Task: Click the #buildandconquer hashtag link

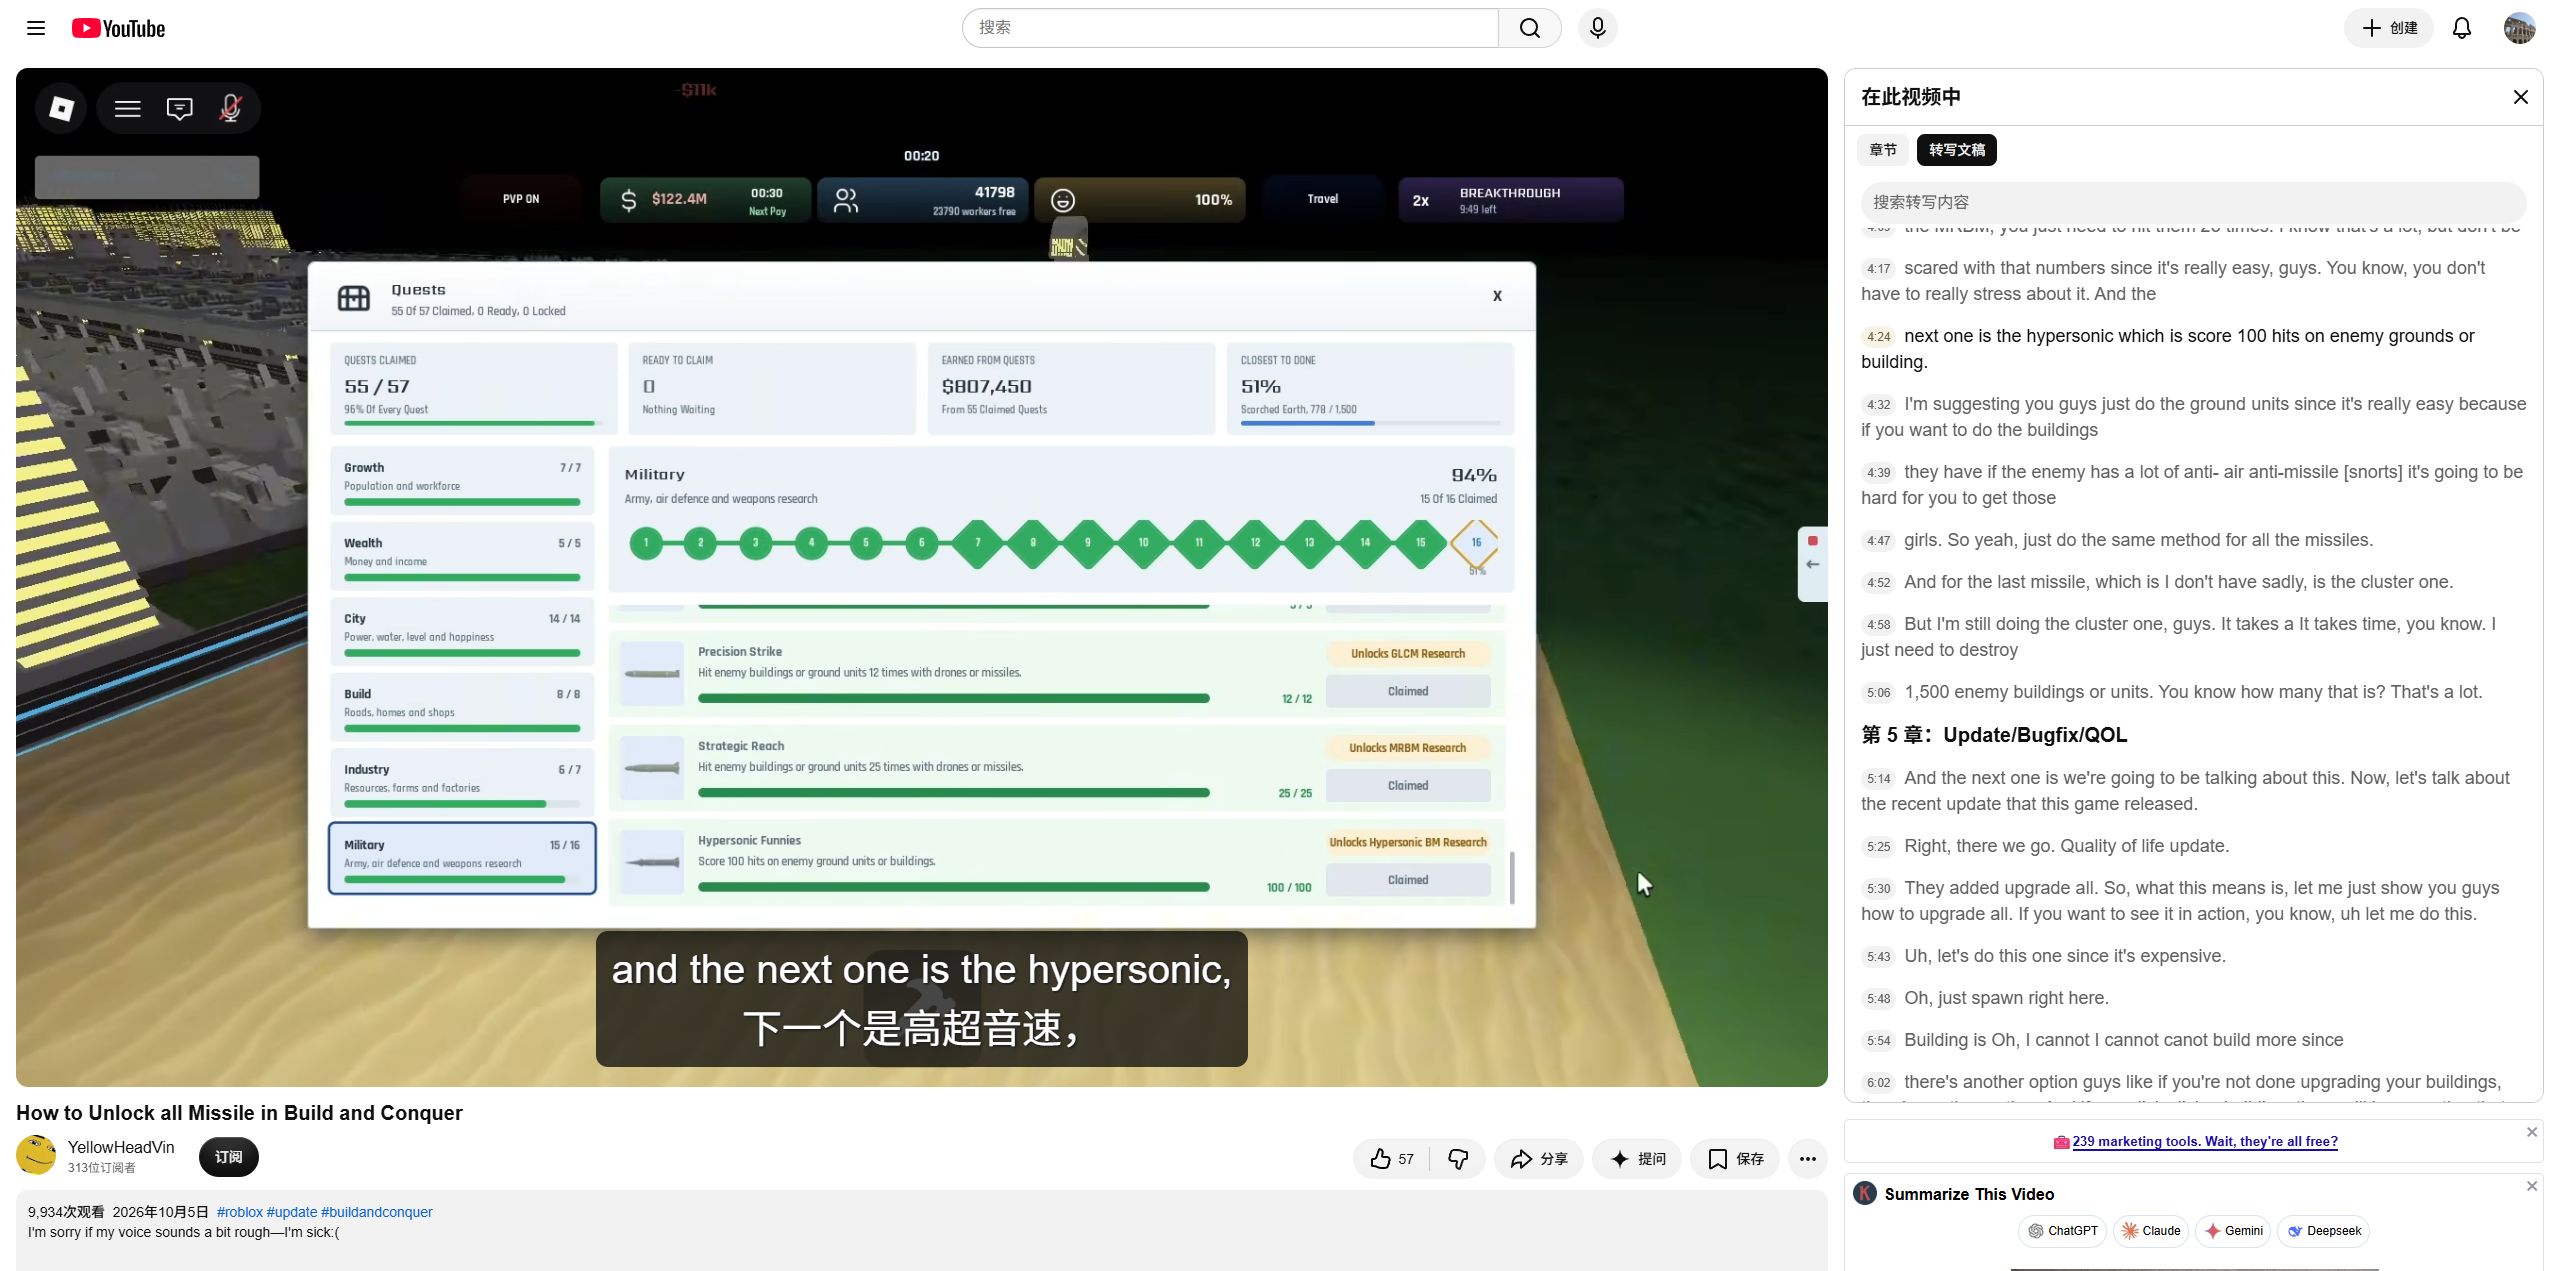Action: point(376,1212)
